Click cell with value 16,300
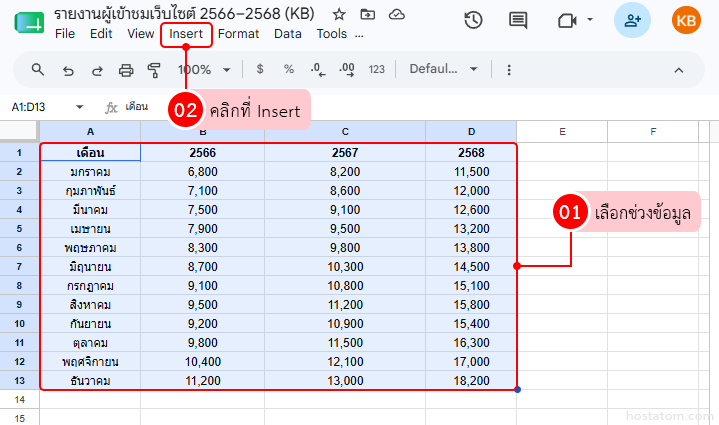Image resolution: width=719 pixels, height=425 pixels. click(471, 342)
